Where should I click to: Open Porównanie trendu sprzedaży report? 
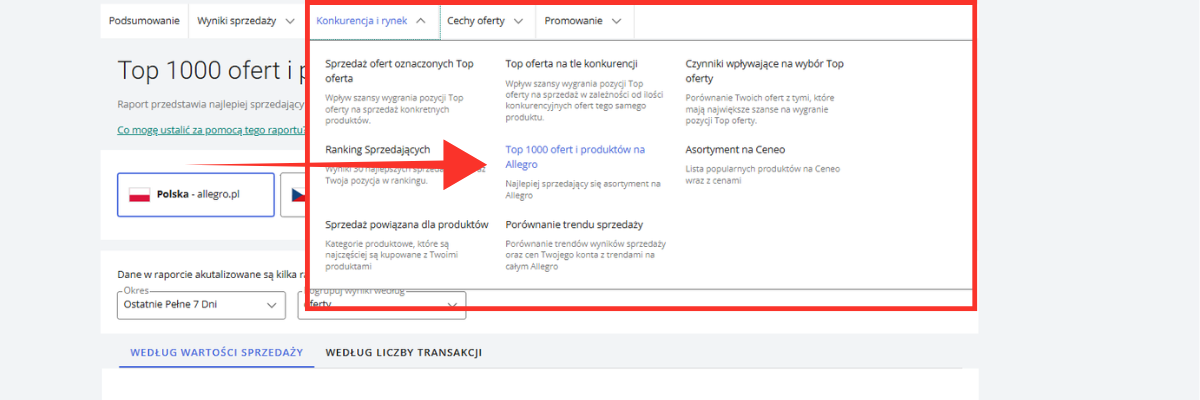[573, 224]
